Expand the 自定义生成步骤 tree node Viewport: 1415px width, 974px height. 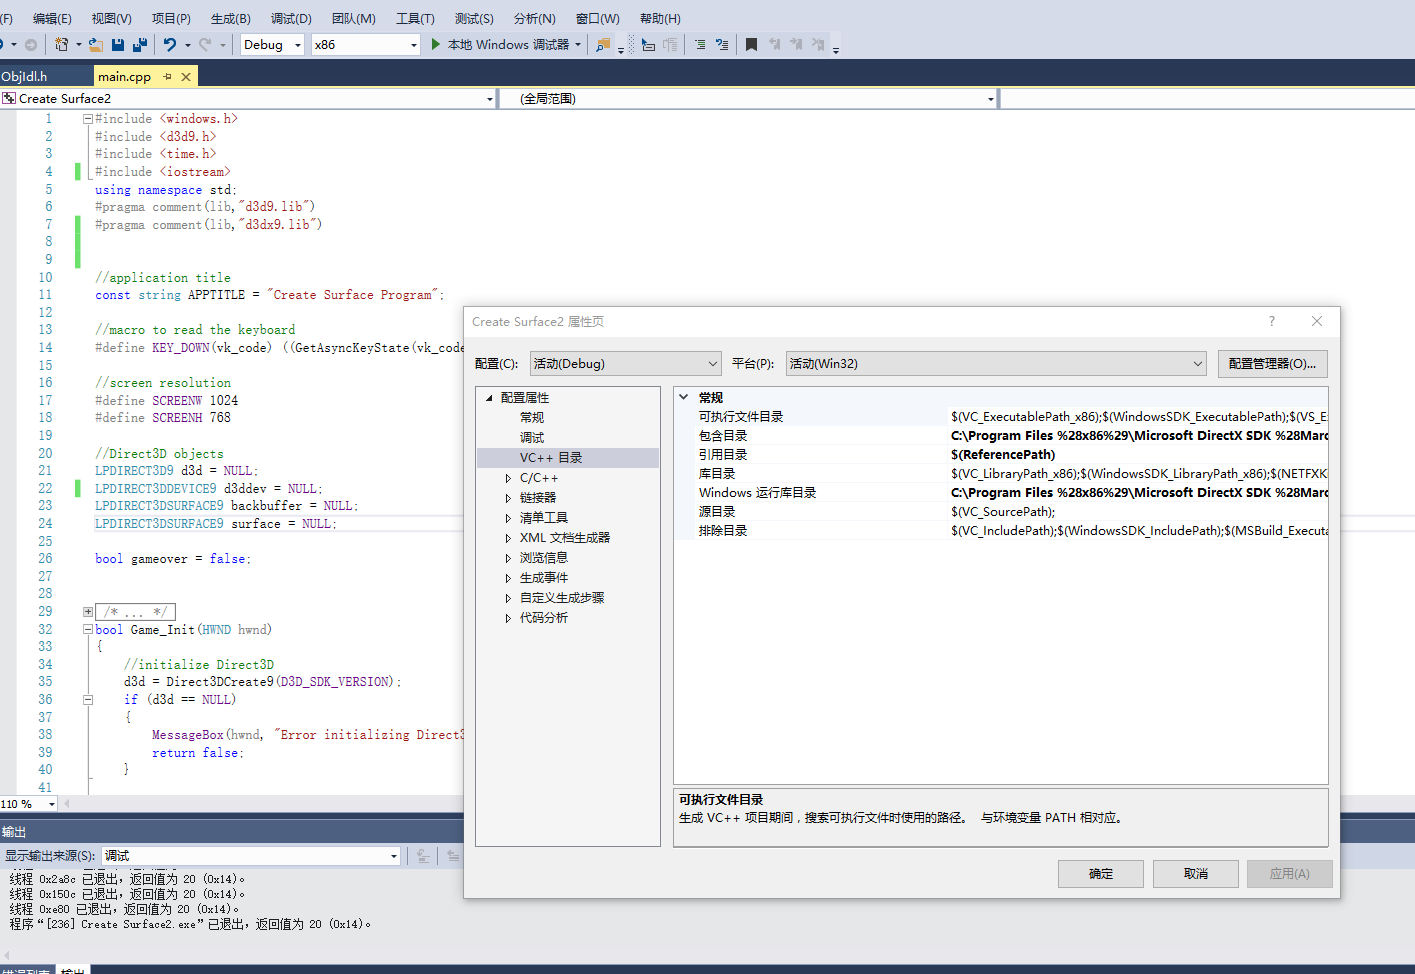(508, 598)
